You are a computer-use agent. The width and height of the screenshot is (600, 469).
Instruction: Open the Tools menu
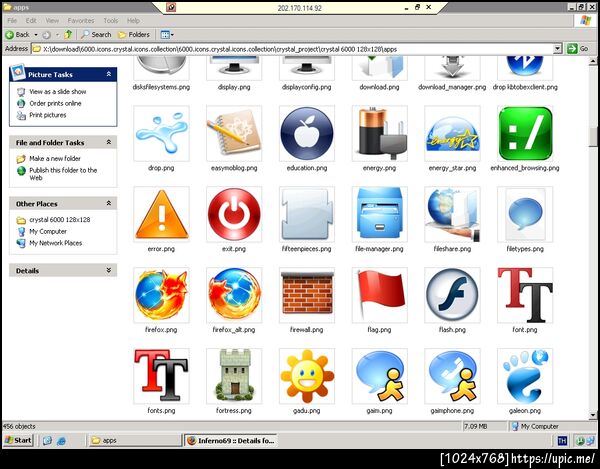[x=111, y=21]
